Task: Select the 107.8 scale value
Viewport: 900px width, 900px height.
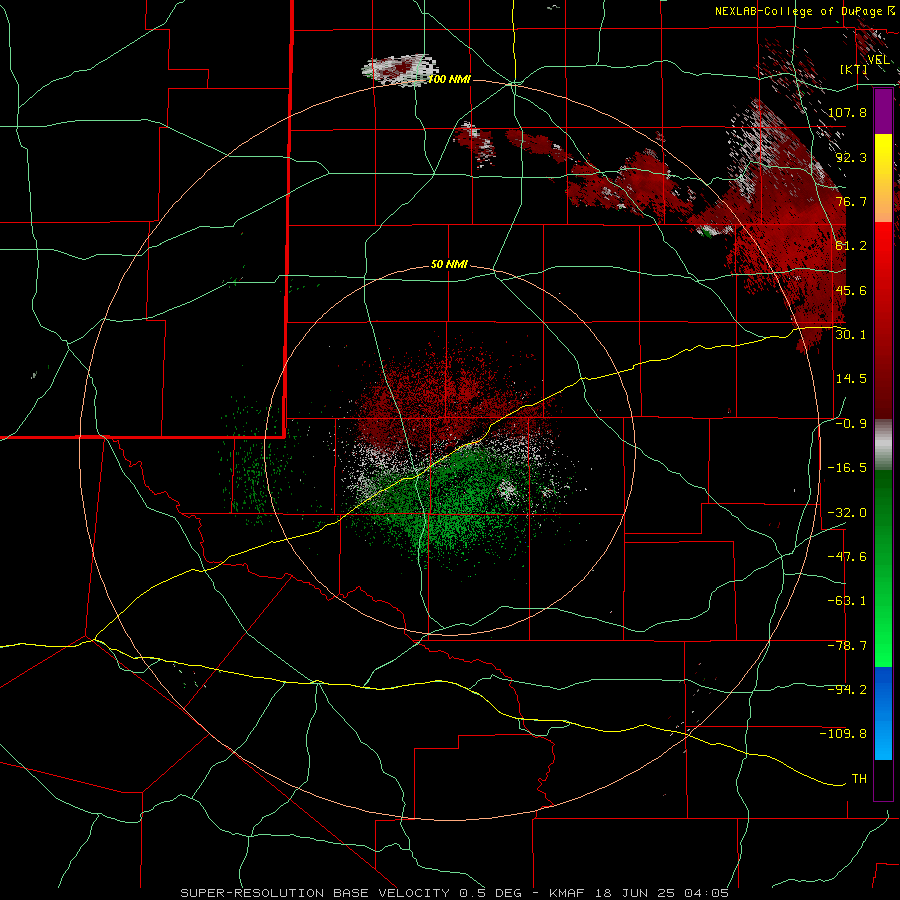Action: point(847,112)
